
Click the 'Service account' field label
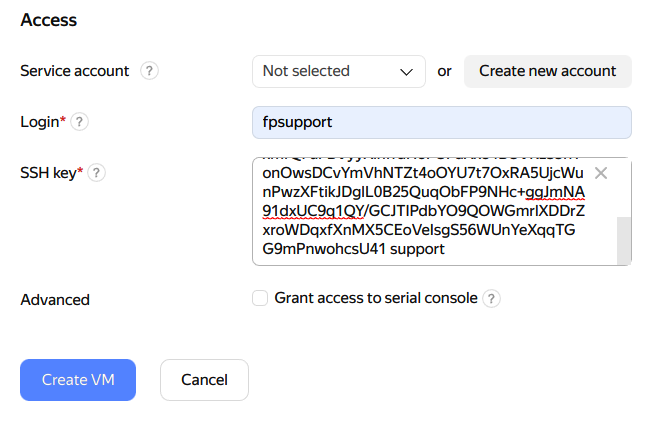[74, 71]
